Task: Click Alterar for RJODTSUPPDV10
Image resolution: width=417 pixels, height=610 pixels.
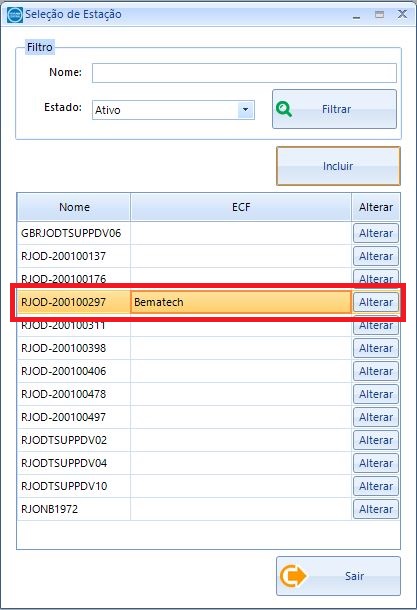Action: tap(376, 486)
